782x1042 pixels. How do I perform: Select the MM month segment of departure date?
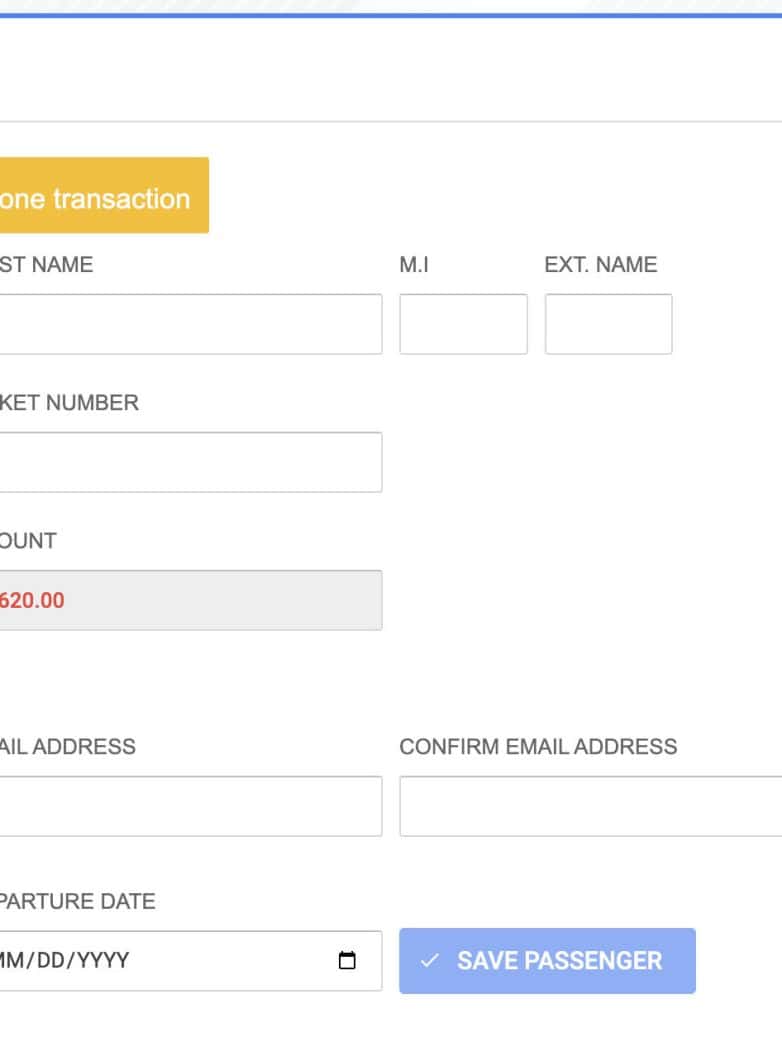14,961
